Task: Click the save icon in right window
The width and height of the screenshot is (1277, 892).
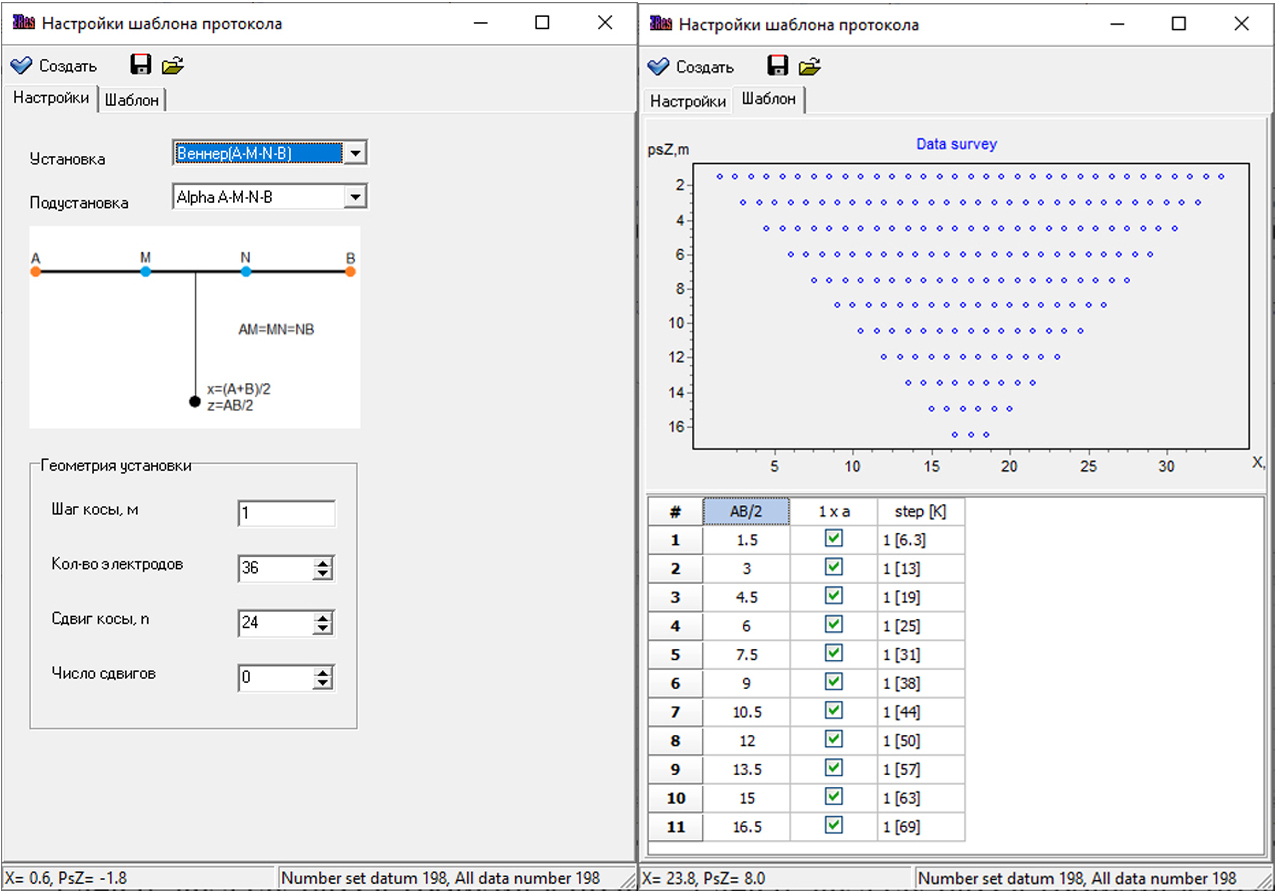Action: (778, 66)
